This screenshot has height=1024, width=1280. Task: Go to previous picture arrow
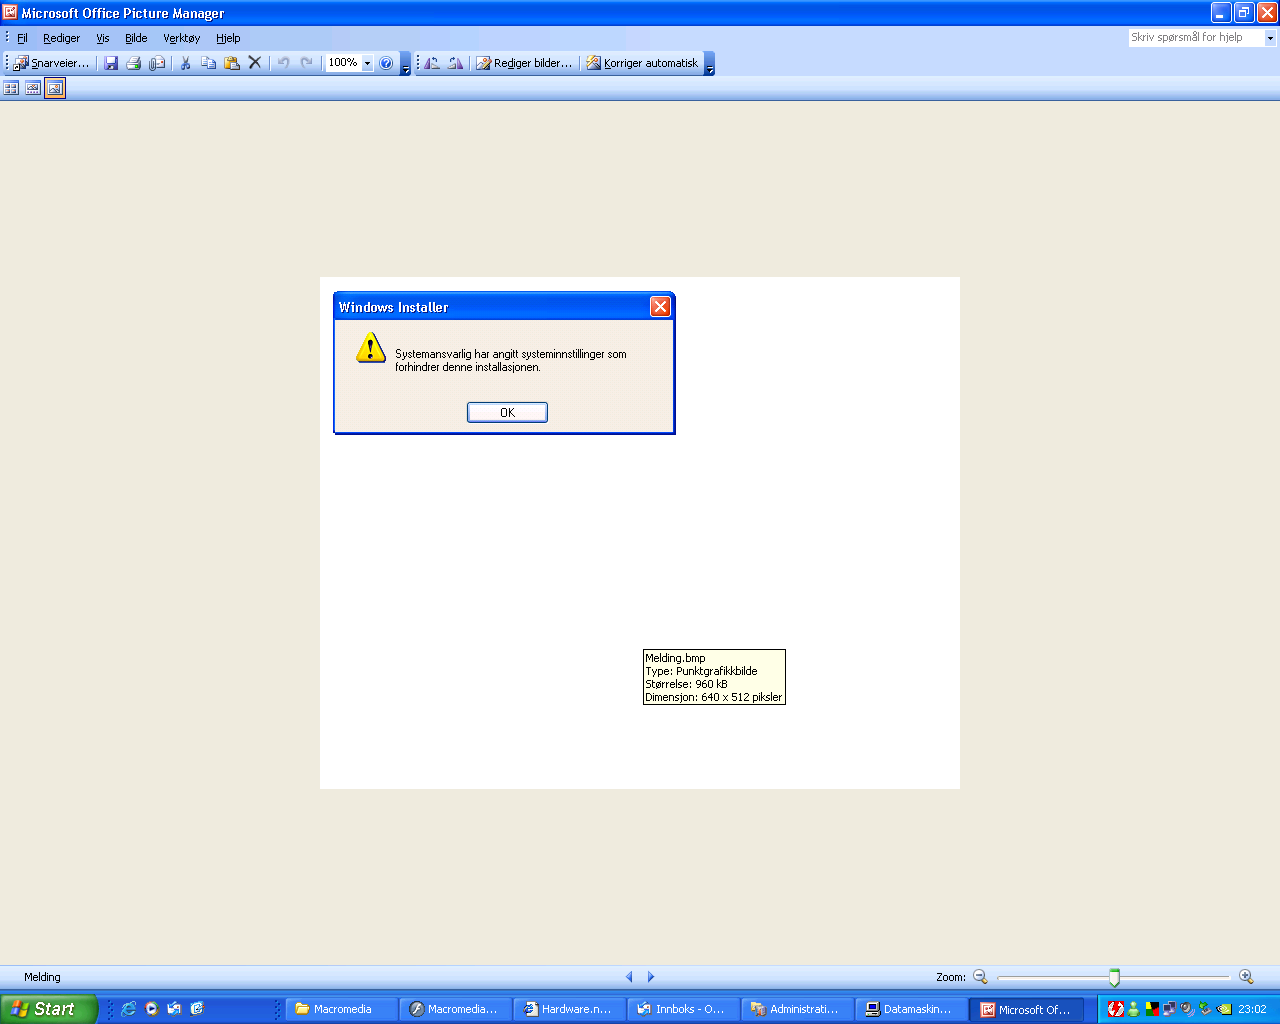coord(629,977)
